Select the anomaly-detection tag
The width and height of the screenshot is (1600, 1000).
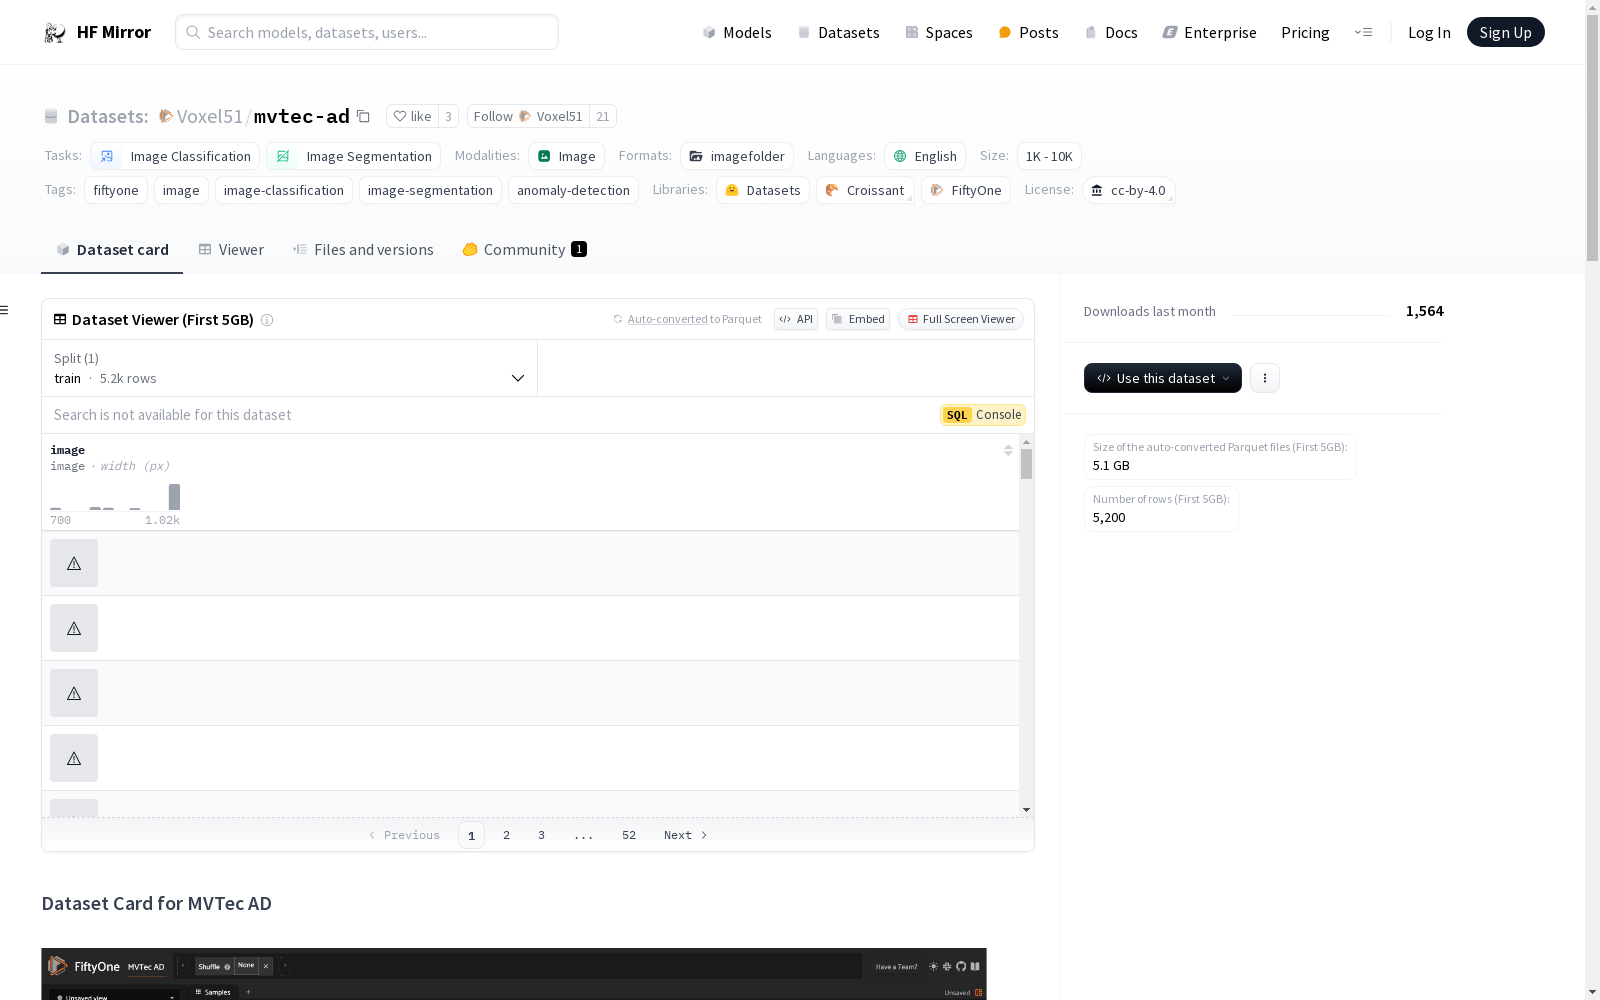(x=573, y=190)
